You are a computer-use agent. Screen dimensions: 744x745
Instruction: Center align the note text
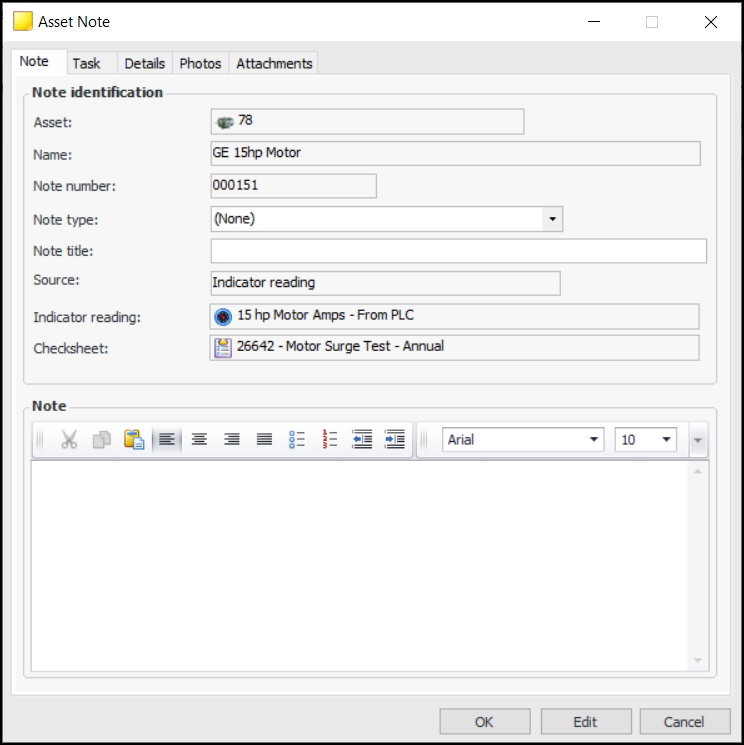click(x=199, y=440)
